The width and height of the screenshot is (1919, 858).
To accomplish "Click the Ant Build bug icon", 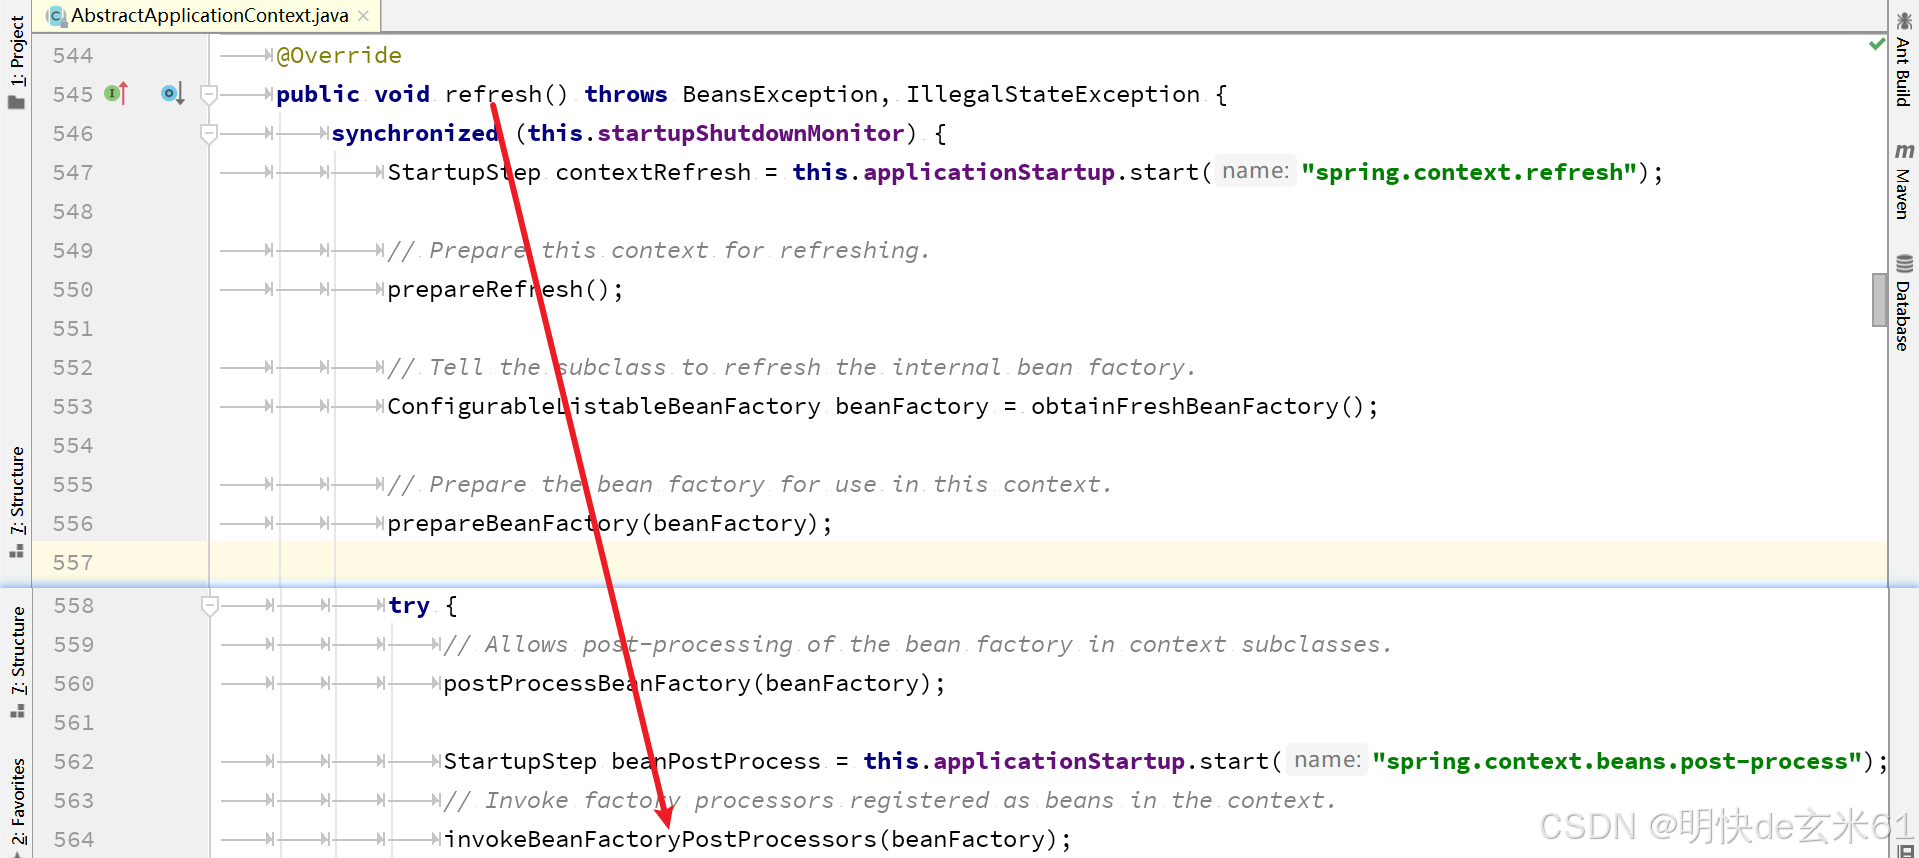I will tap(1904, 20).
